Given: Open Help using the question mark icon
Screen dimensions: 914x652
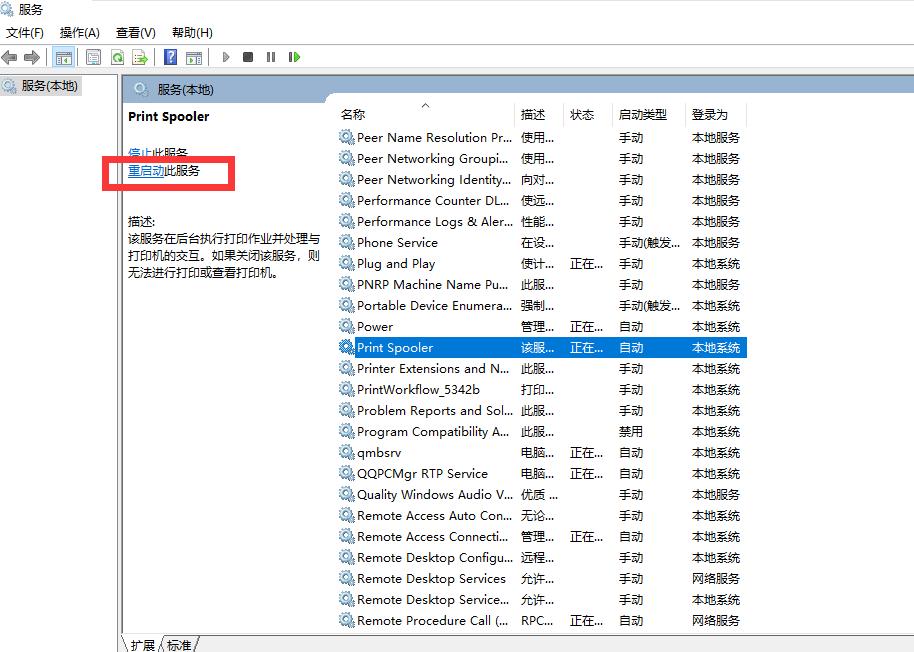Looking at the screenshot, I should point(171,57).
